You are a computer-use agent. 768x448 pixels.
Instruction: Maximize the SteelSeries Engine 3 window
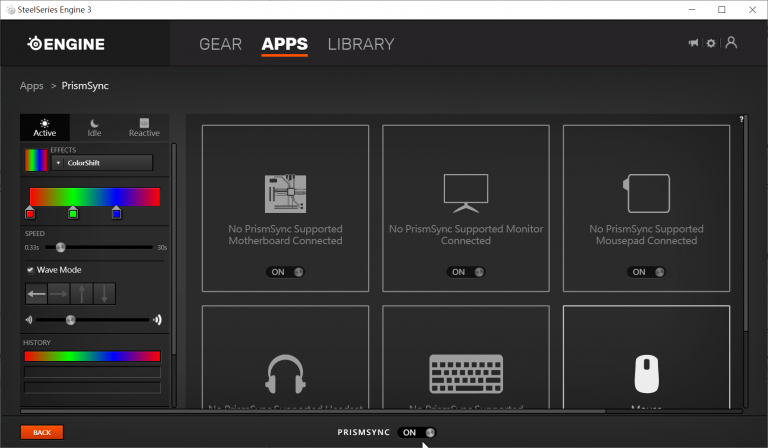coord(721,9)
